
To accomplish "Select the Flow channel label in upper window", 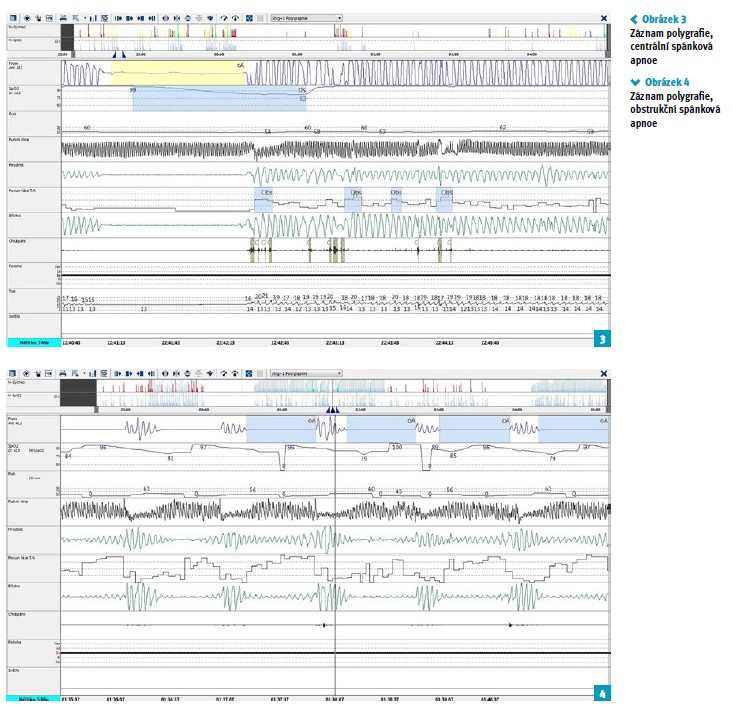I will (x=14, y=65).
